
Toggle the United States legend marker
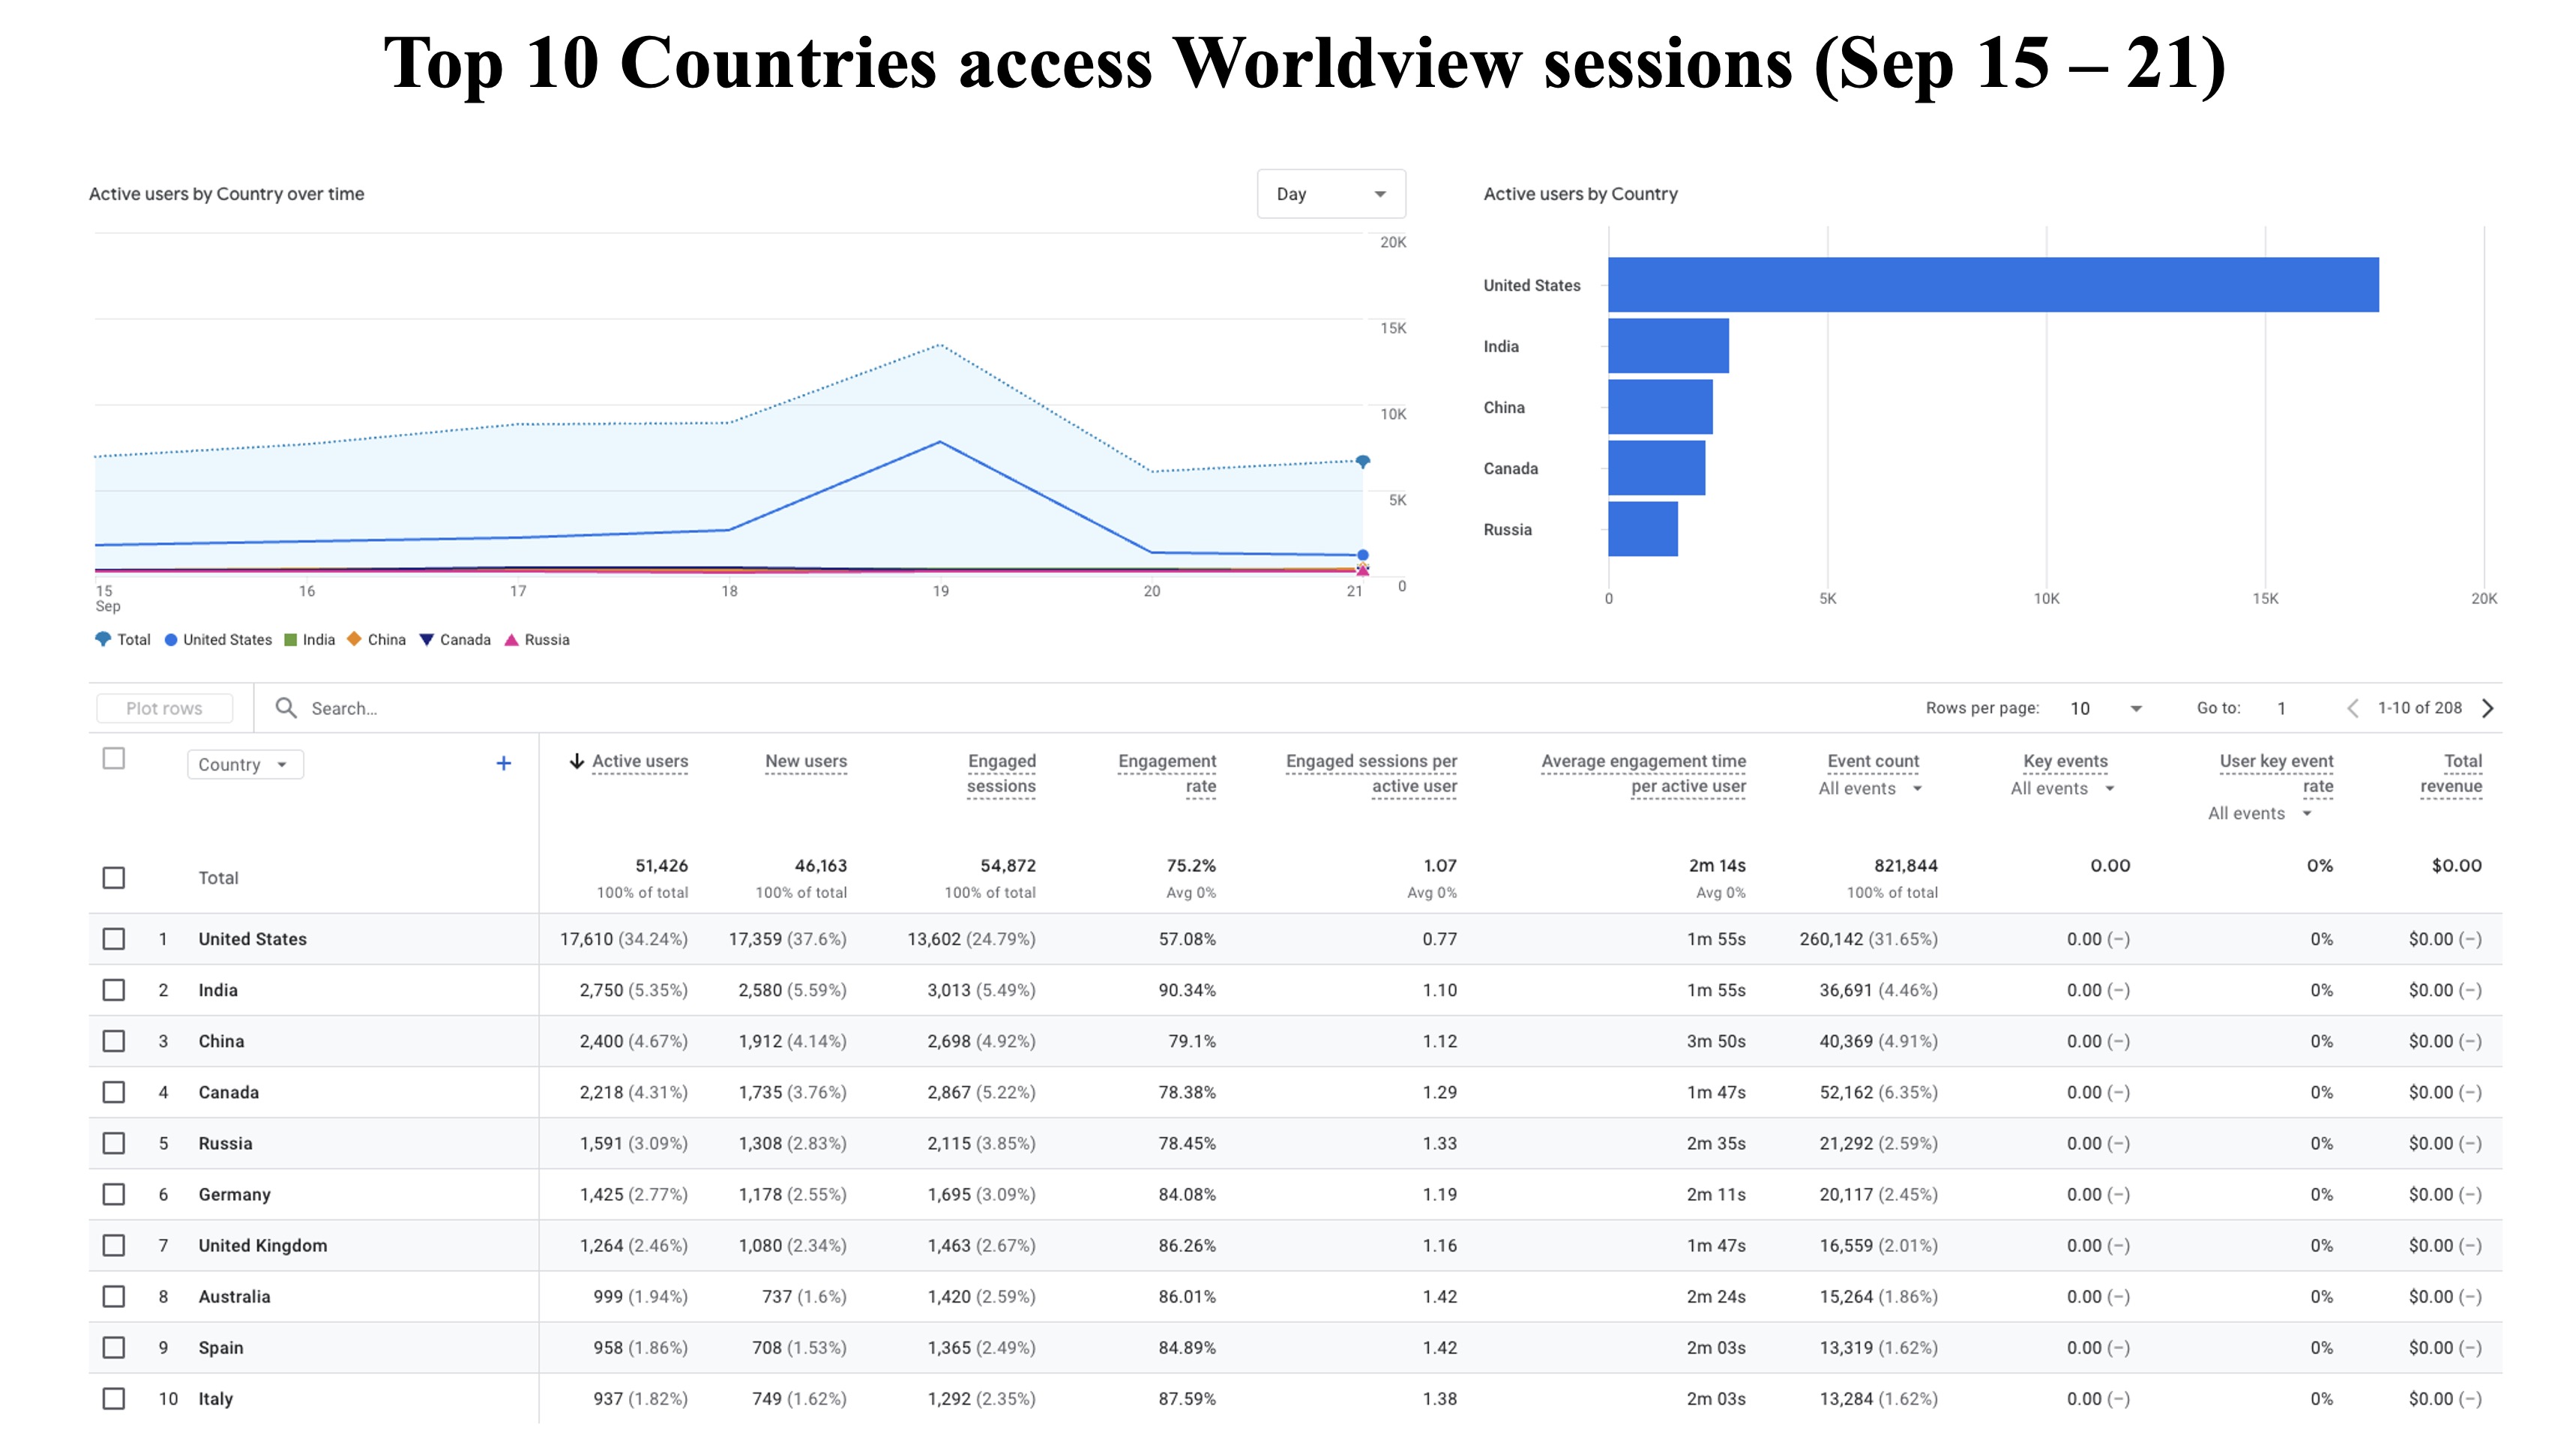click(x=171, y=640)
